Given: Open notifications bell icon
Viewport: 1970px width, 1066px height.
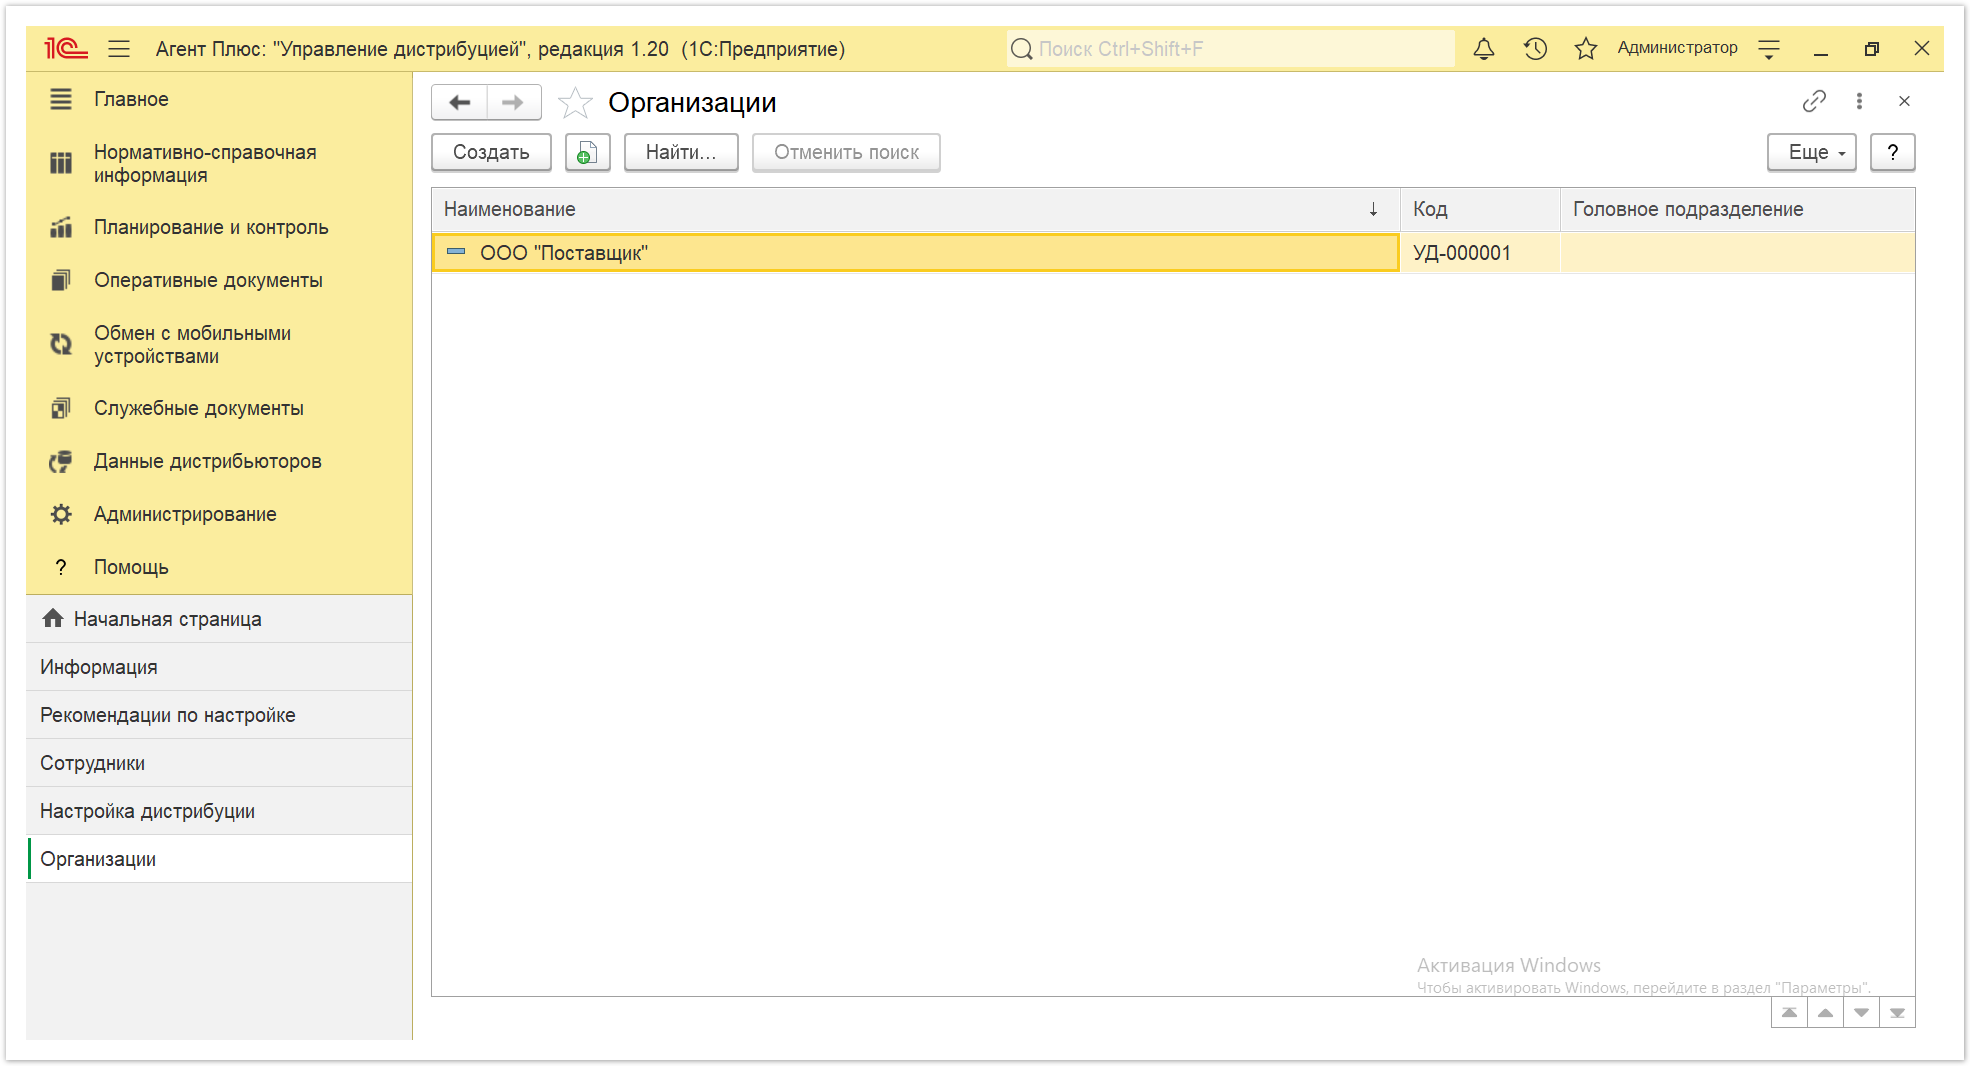Looking at the screenshot, I should (x=1484, y=48).
